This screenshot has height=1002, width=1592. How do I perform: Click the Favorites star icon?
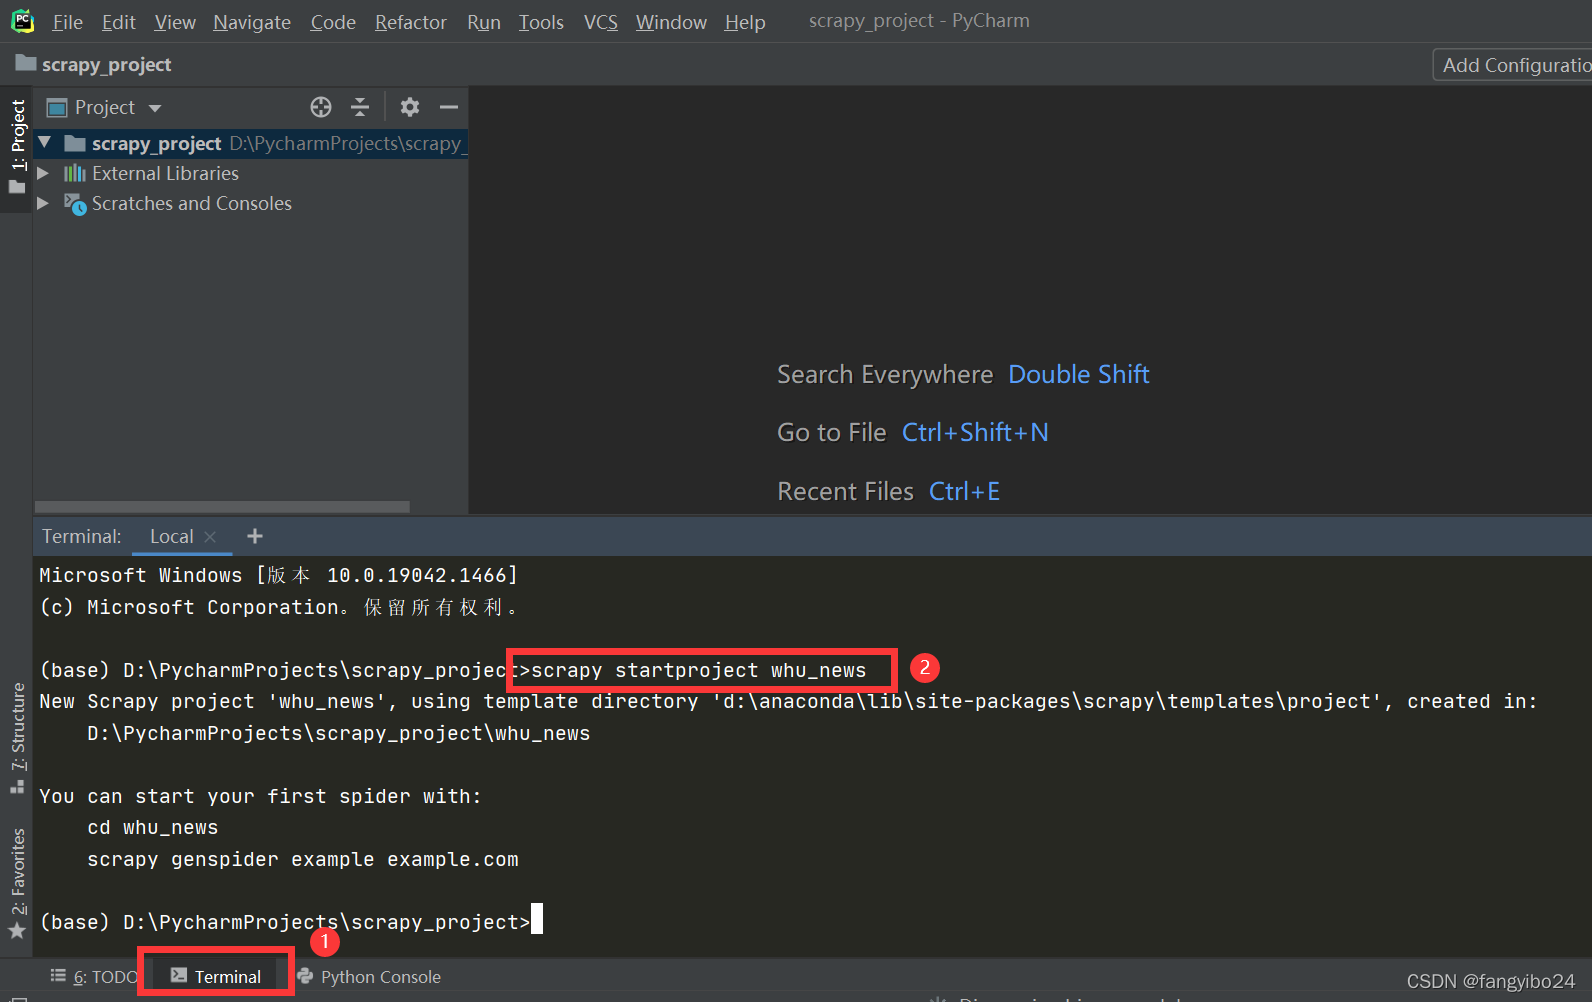click(17, 931)
